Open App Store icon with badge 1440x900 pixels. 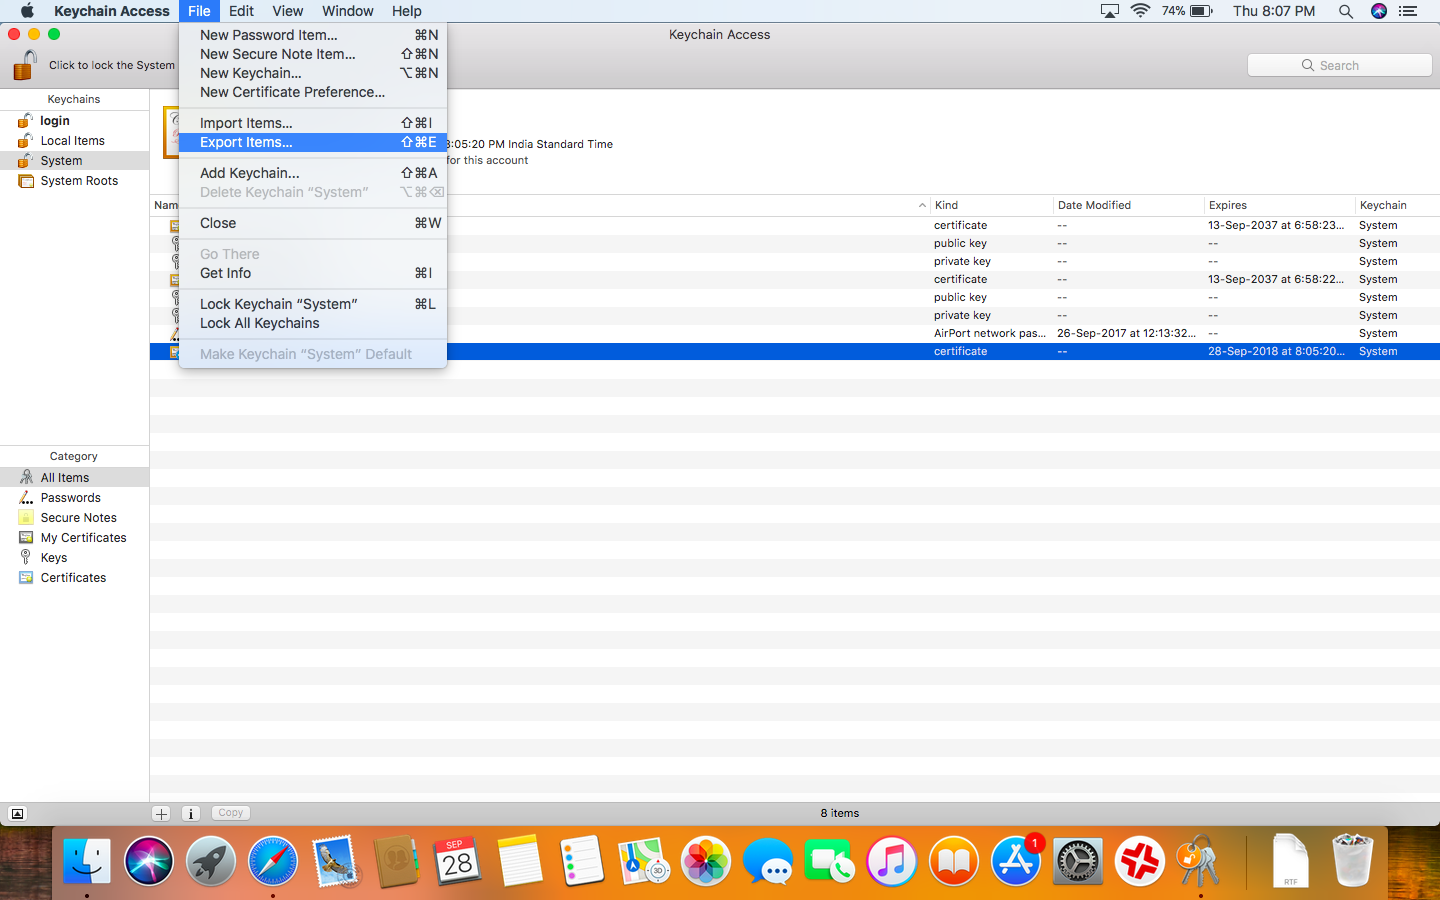click(1016, 861)
